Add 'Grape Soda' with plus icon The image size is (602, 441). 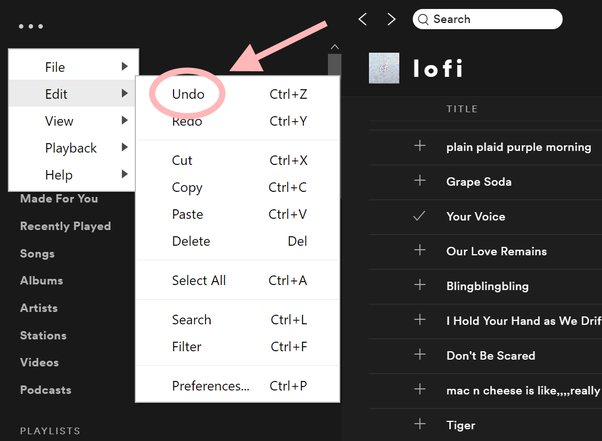[420, 180]
